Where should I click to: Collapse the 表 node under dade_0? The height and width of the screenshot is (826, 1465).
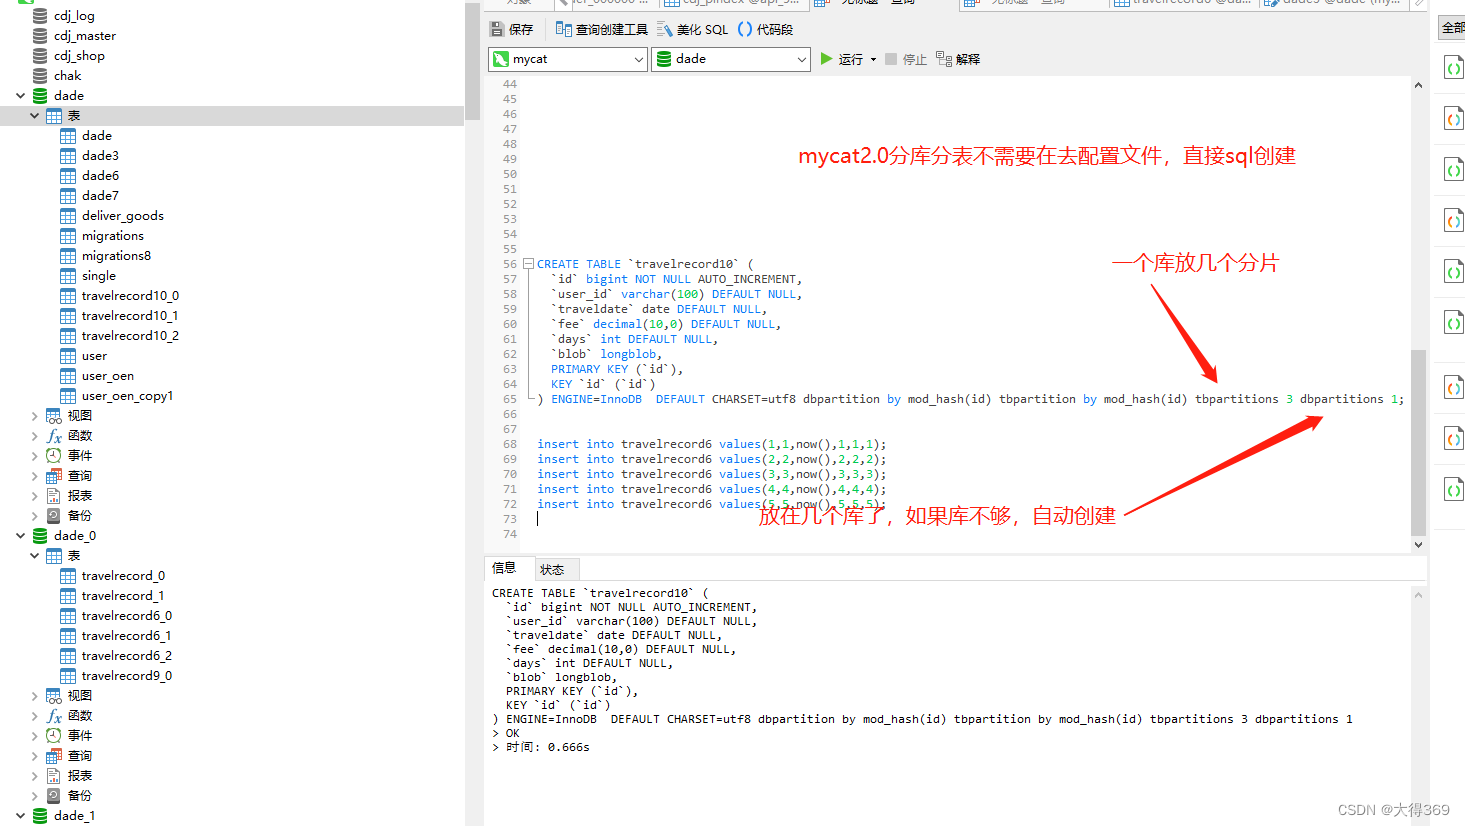(35, 556)
